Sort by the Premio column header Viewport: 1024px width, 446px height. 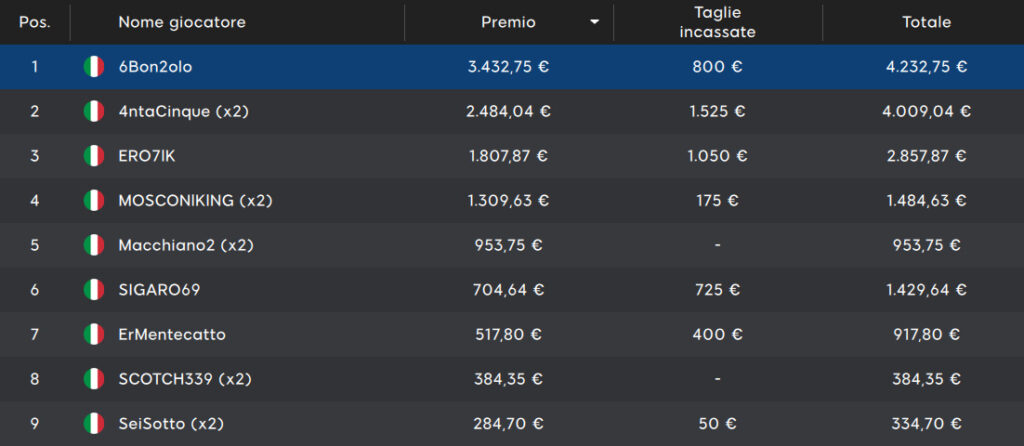[x=508, y=22]
